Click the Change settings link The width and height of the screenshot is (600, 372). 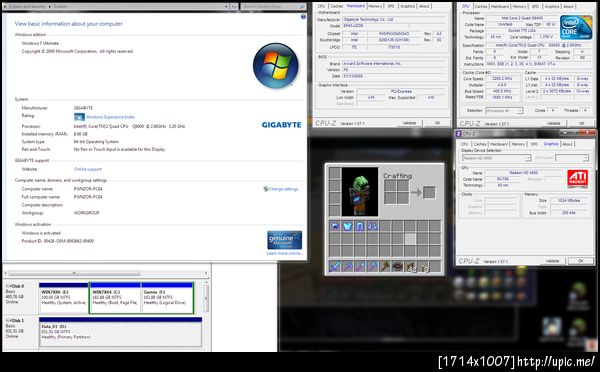coord(283,189)
